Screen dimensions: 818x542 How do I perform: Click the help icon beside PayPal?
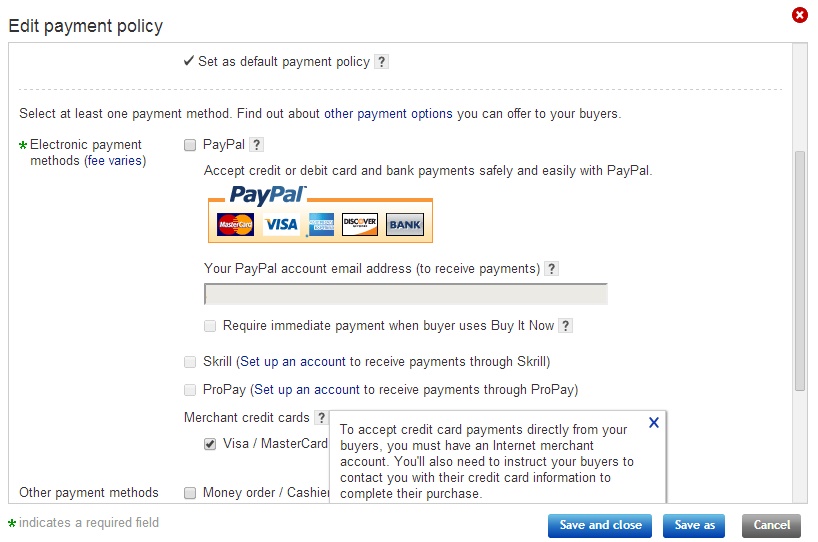click(x=256, y=145)
